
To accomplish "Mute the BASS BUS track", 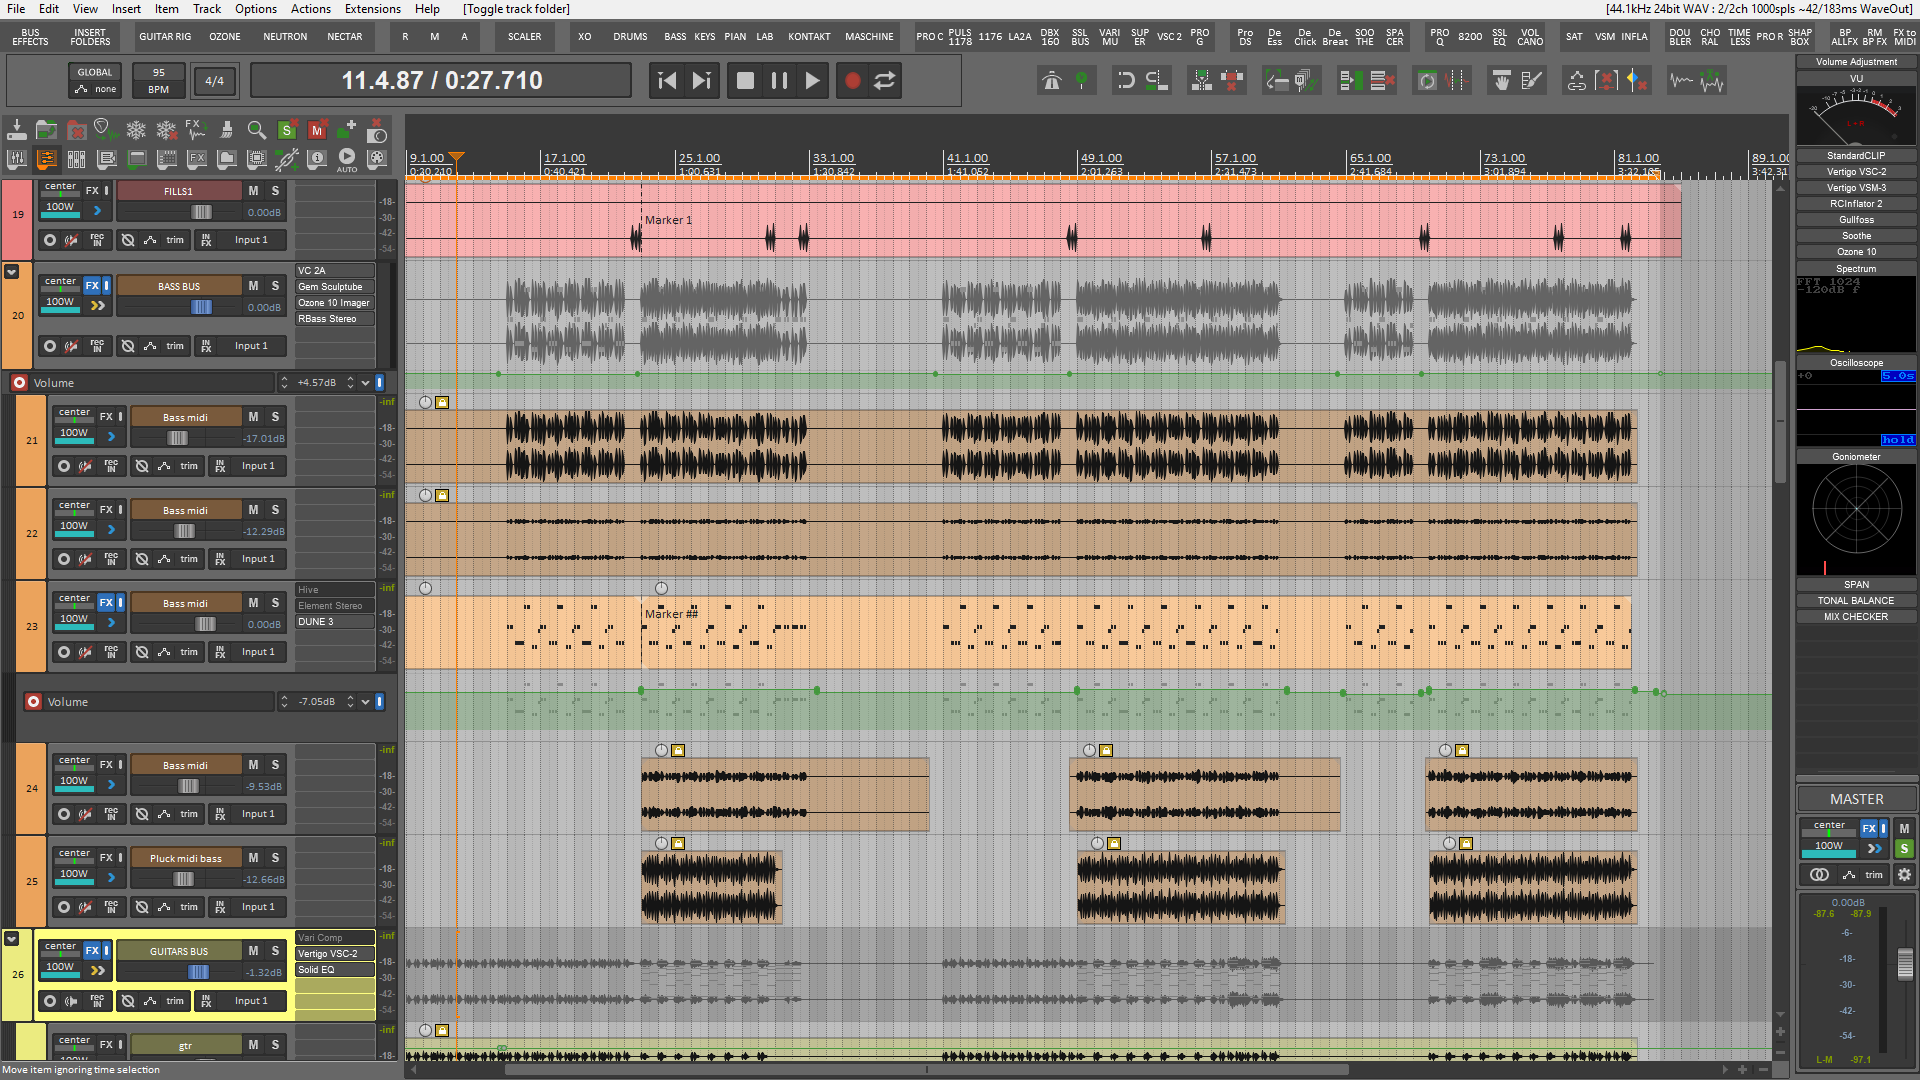I will [x=253, y=286].
